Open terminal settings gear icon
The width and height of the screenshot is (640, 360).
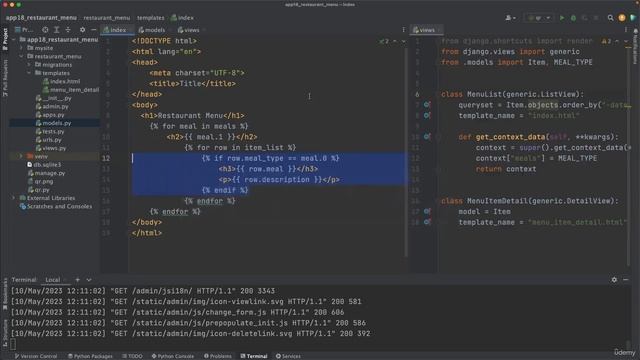point(614,280)
